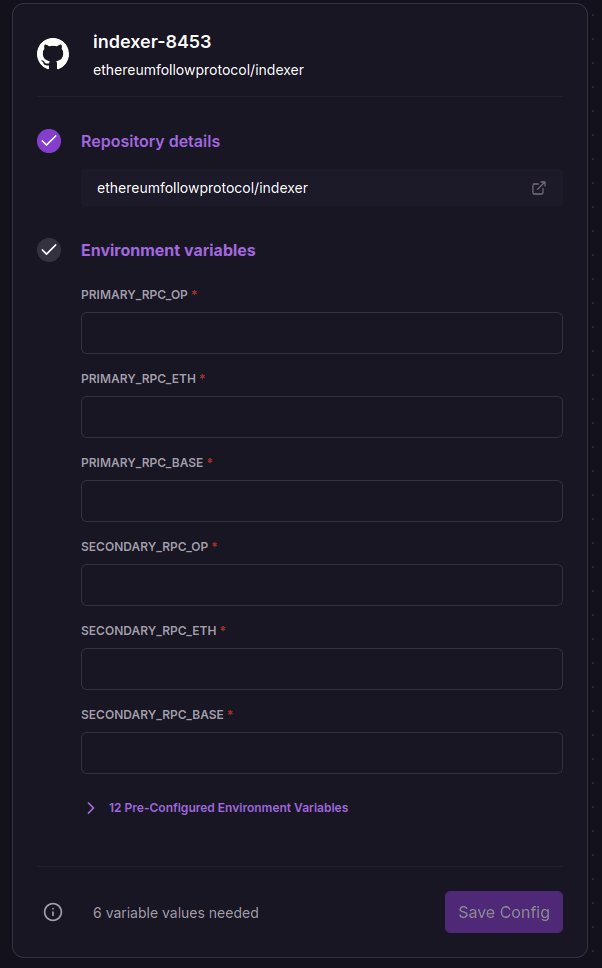The image size is (602, 968).
Task: Focus the PRIMARY_RPC_ETH input field
Action: point(321,417)
